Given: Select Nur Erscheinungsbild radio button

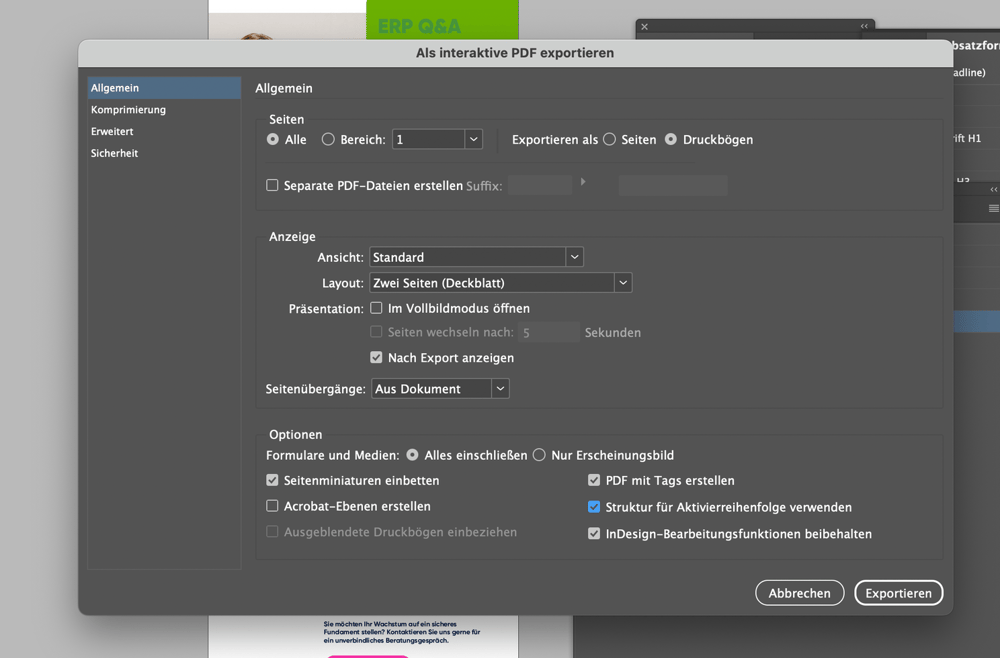Looking at the screenshot, I should coord(540,455).
